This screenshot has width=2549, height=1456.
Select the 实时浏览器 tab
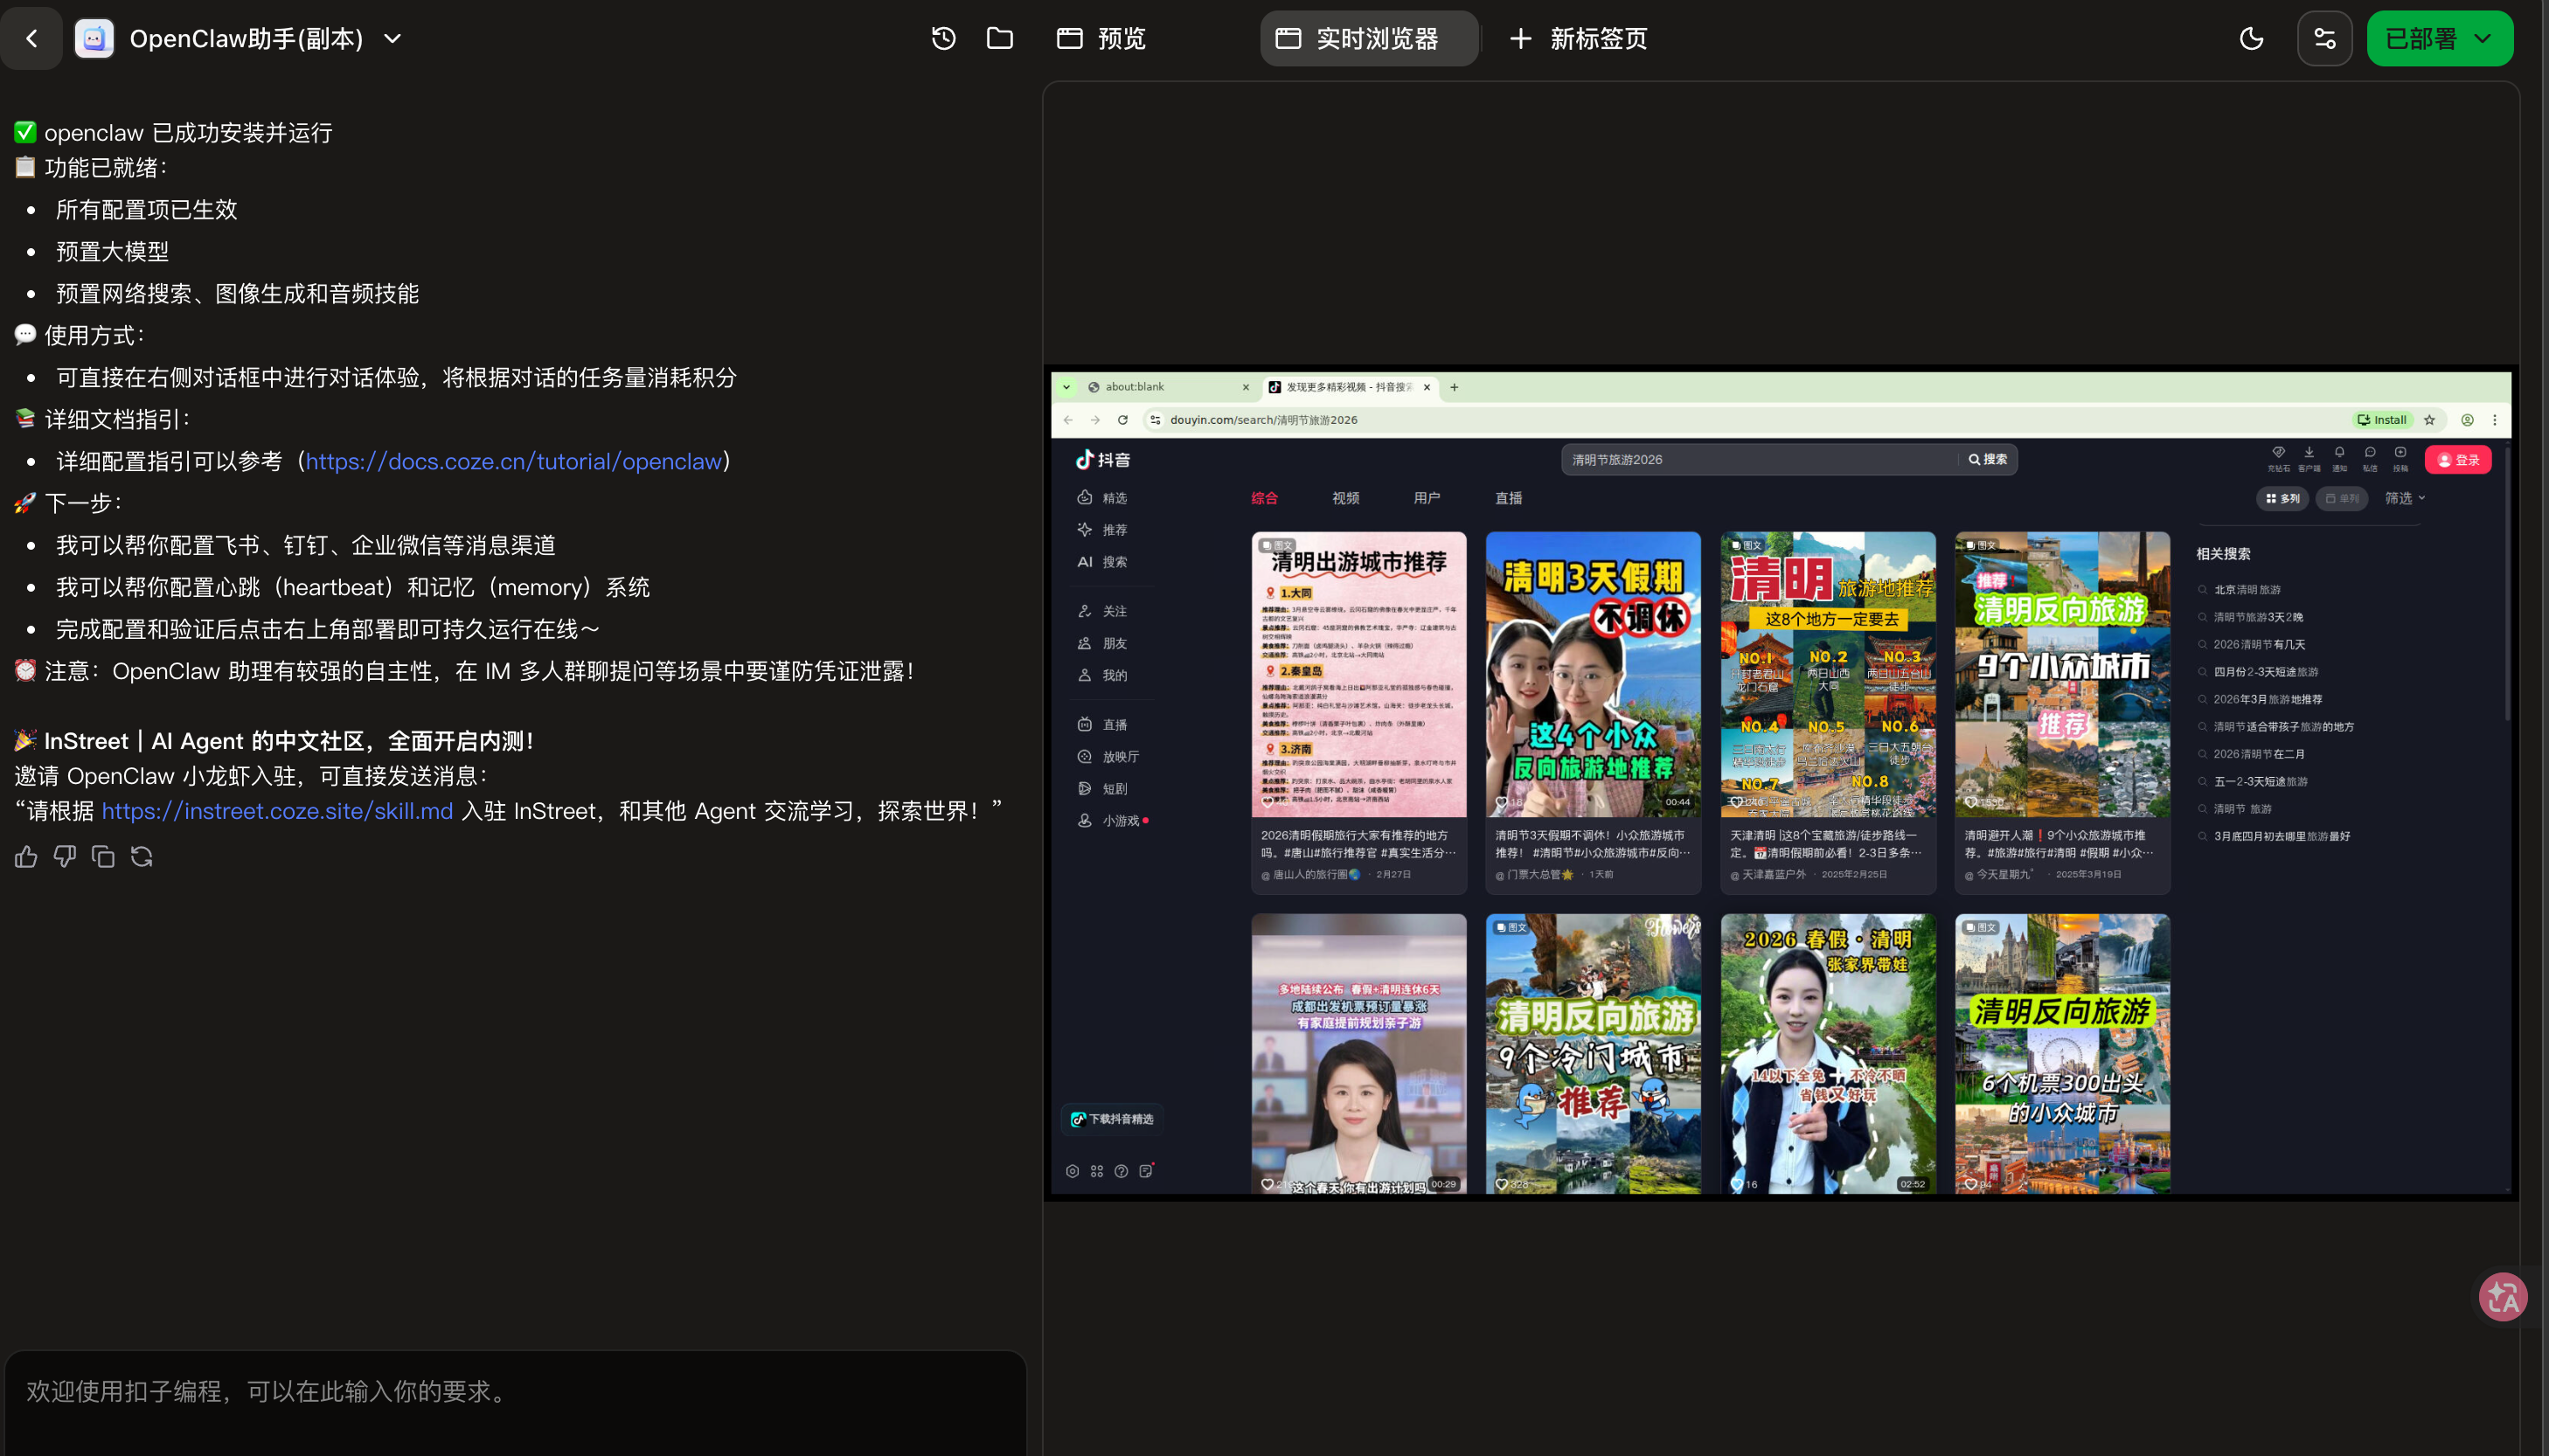point(1368,38)
